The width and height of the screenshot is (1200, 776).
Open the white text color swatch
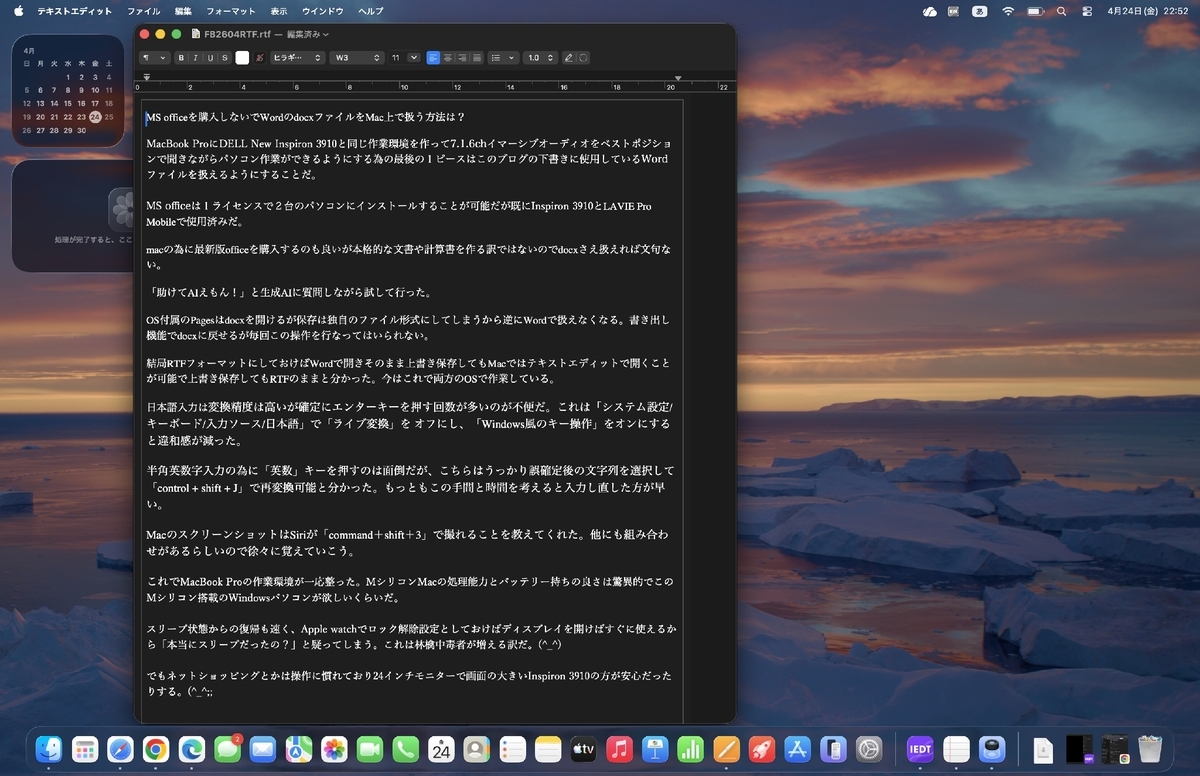[242, 58]
